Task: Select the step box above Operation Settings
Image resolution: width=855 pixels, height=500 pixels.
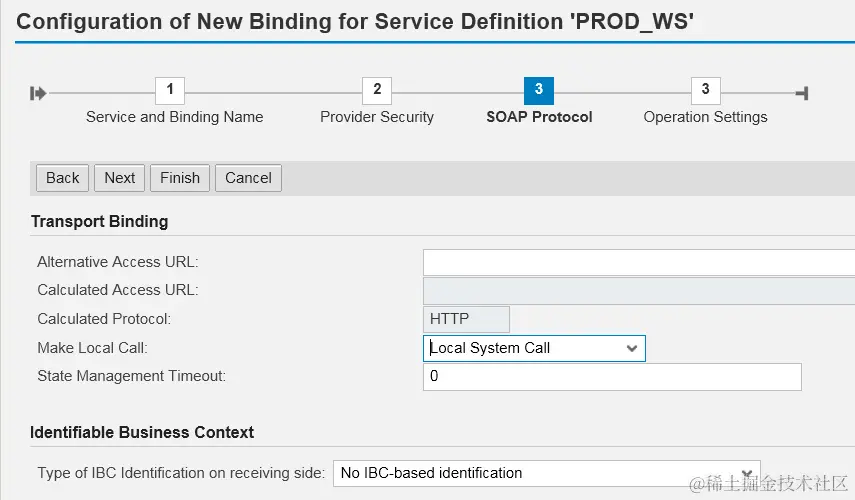Action: click(705, 91)
